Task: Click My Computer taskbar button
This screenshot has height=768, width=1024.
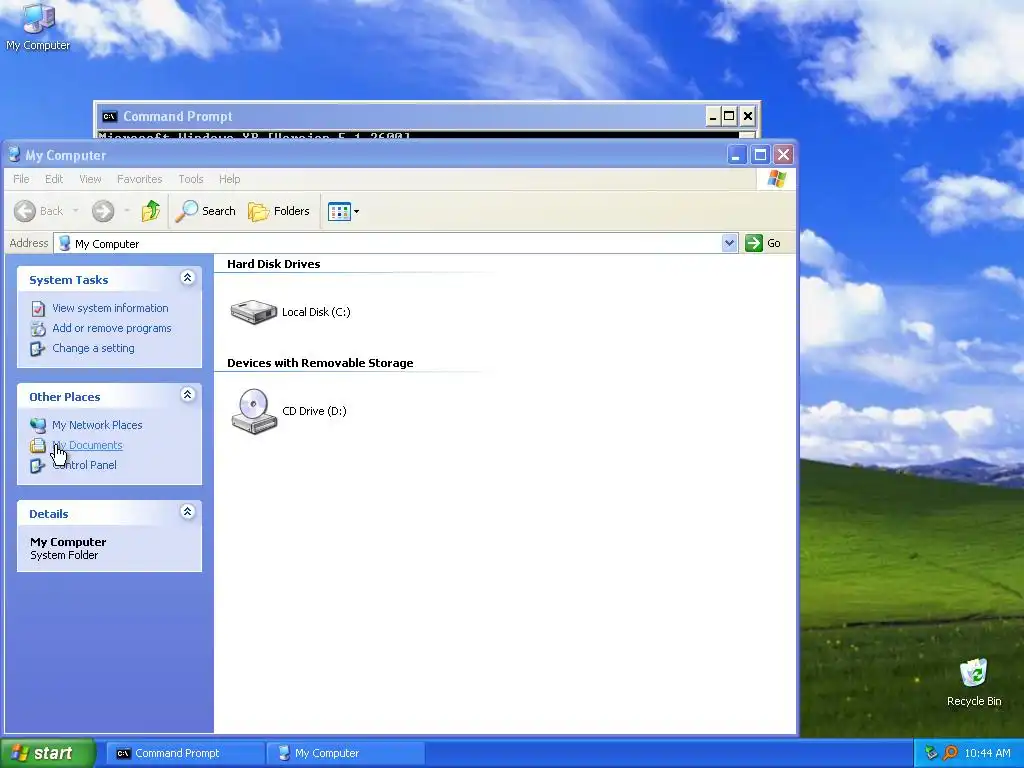Action: pos(345,753)
